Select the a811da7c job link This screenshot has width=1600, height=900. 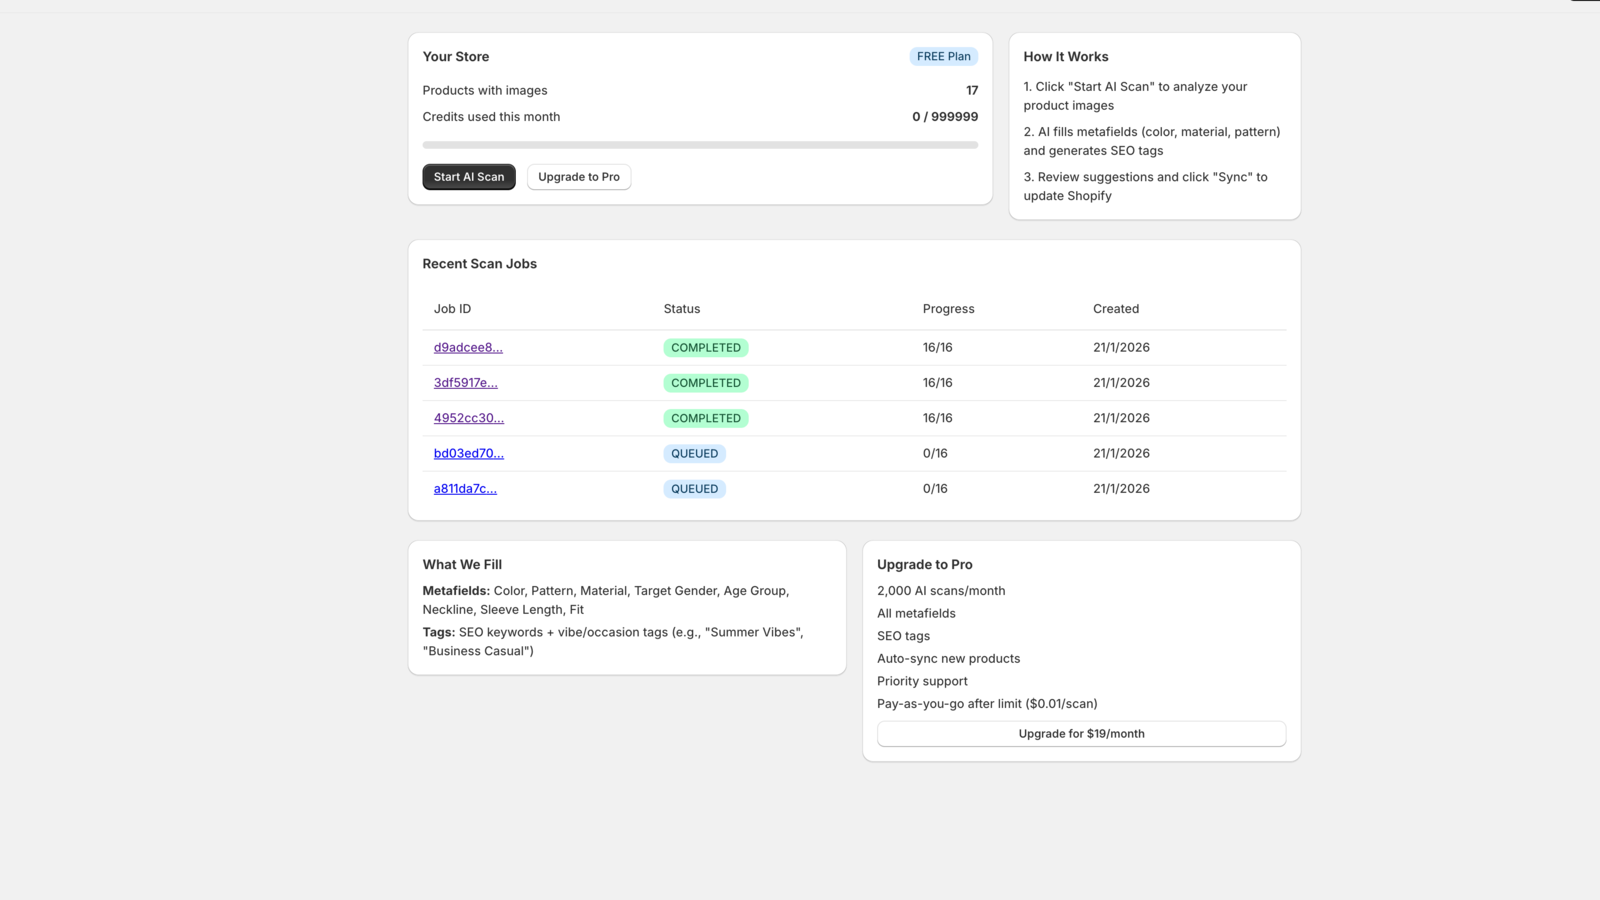tap(465, 489)
